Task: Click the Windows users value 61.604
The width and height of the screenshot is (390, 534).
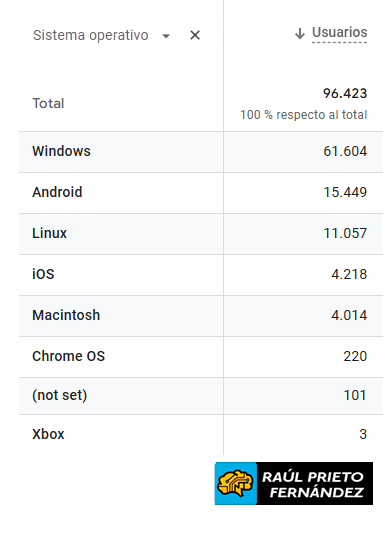Action: [345, 151]
